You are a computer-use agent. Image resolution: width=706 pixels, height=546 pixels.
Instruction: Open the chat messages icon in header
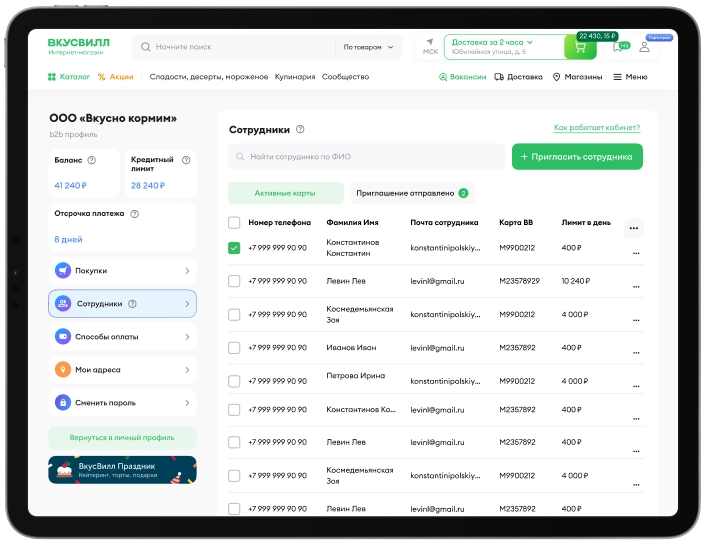pyautogui.click(x=620, y=47)
